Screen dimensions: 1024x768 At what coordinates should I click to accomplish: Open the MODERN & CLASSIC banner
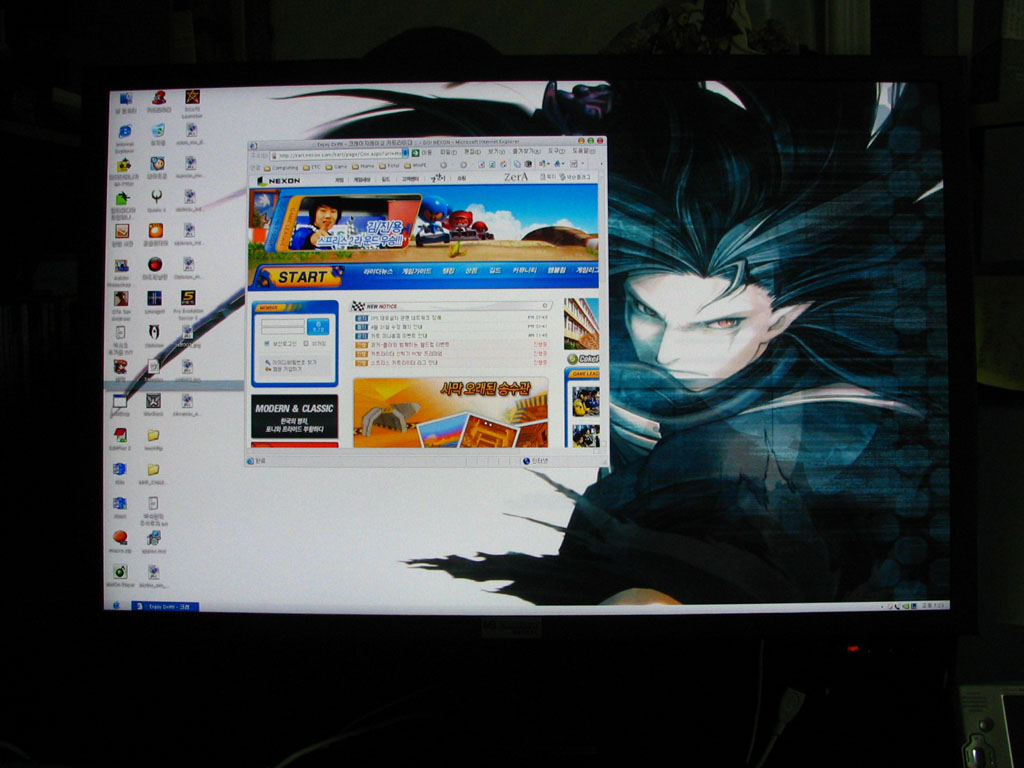pos(295,417)
